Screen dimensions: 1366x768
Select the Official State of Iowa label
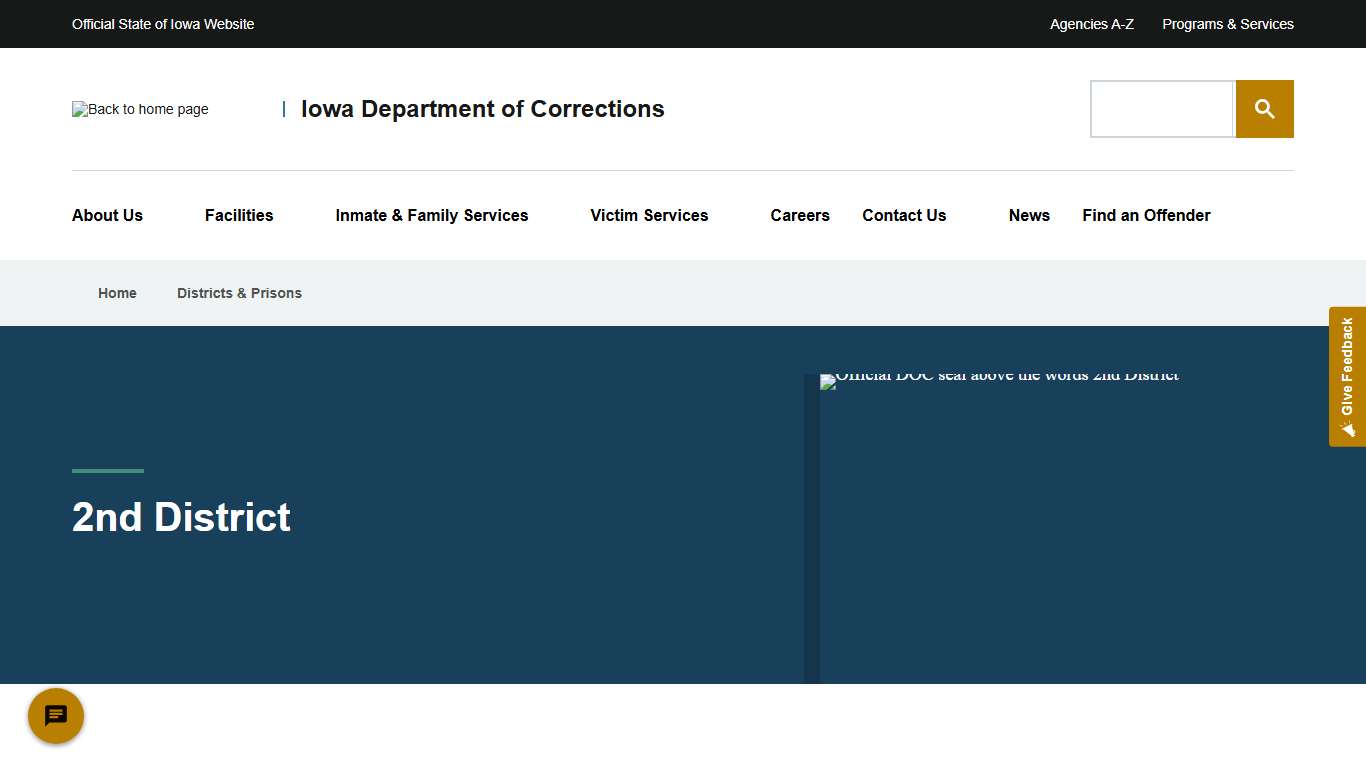click(x=162, y=23)
